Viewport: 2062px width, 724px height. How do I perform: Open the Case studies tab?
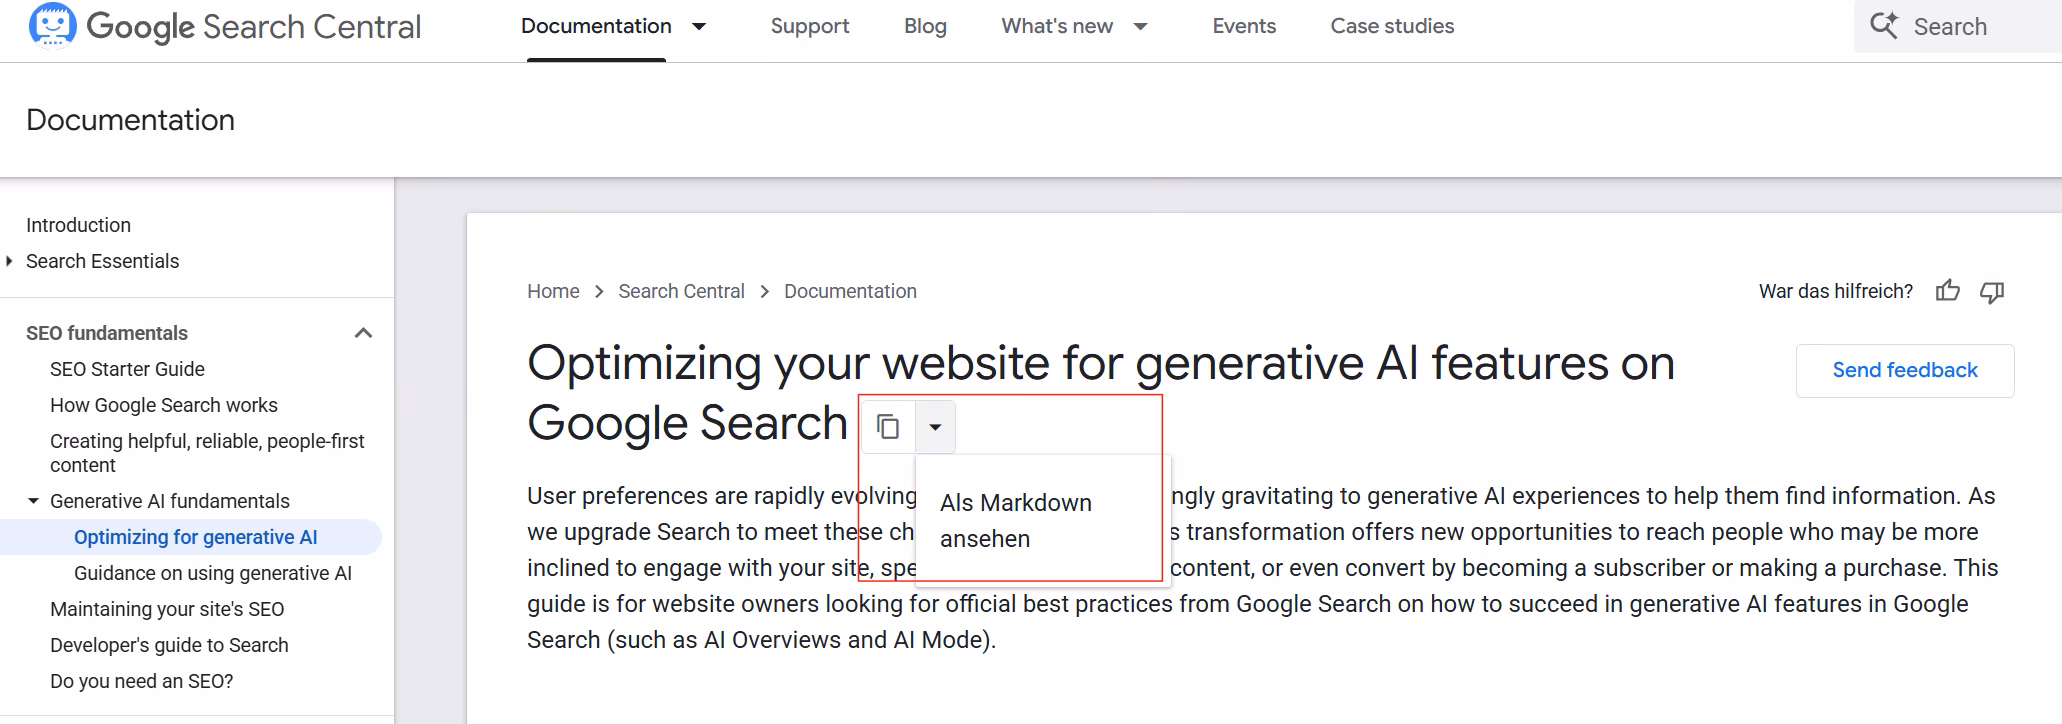[x=1392, y=26]
